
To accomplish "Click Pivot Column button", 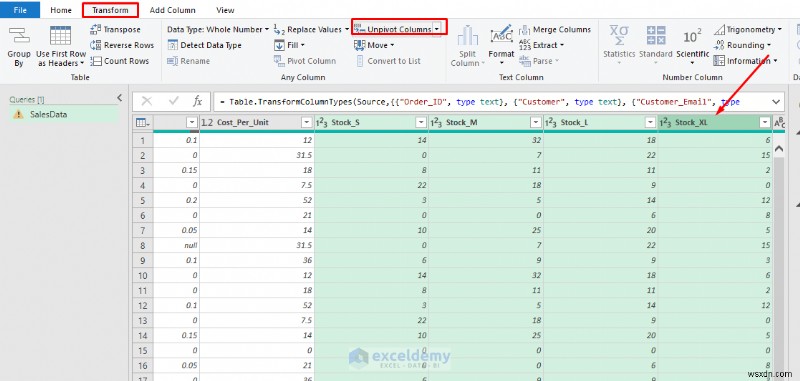I will tap(305, 61).
